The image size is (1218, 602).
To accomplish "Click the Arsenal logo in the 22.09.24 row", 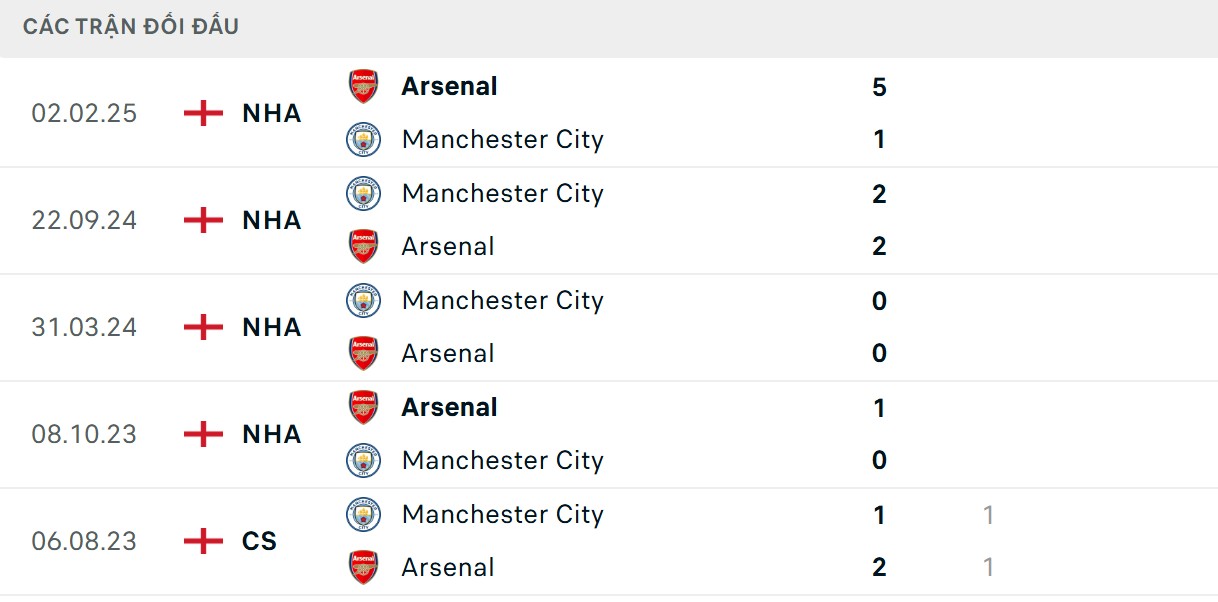I will [x=362, y=246].
